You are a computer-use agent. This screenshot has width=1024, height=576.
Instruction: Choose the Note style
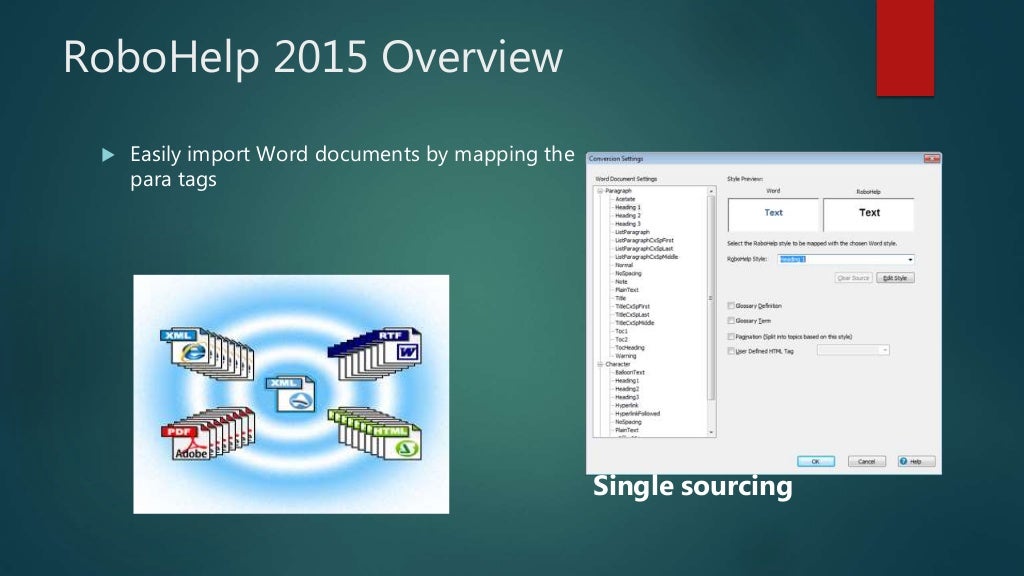point(621,281)
